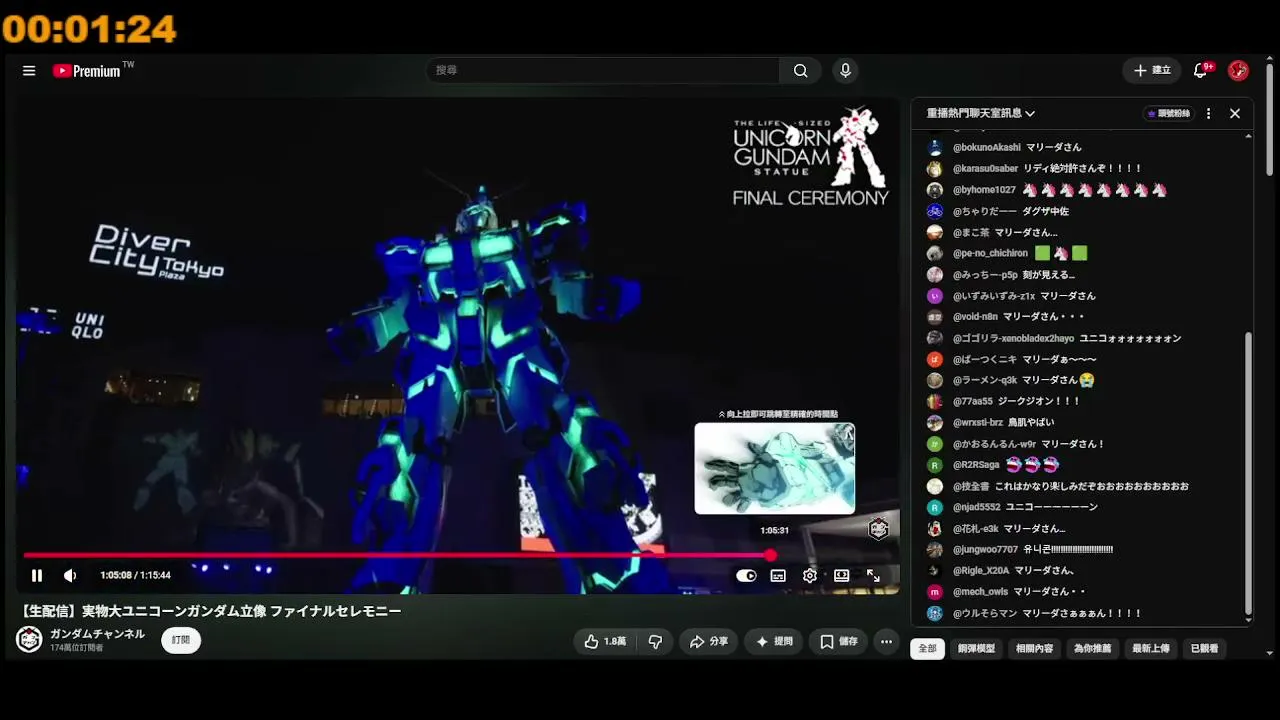This screenshot has height=720, width=1280.
Task: Select the 全部 filter chip
Action: tap(928, 649)
